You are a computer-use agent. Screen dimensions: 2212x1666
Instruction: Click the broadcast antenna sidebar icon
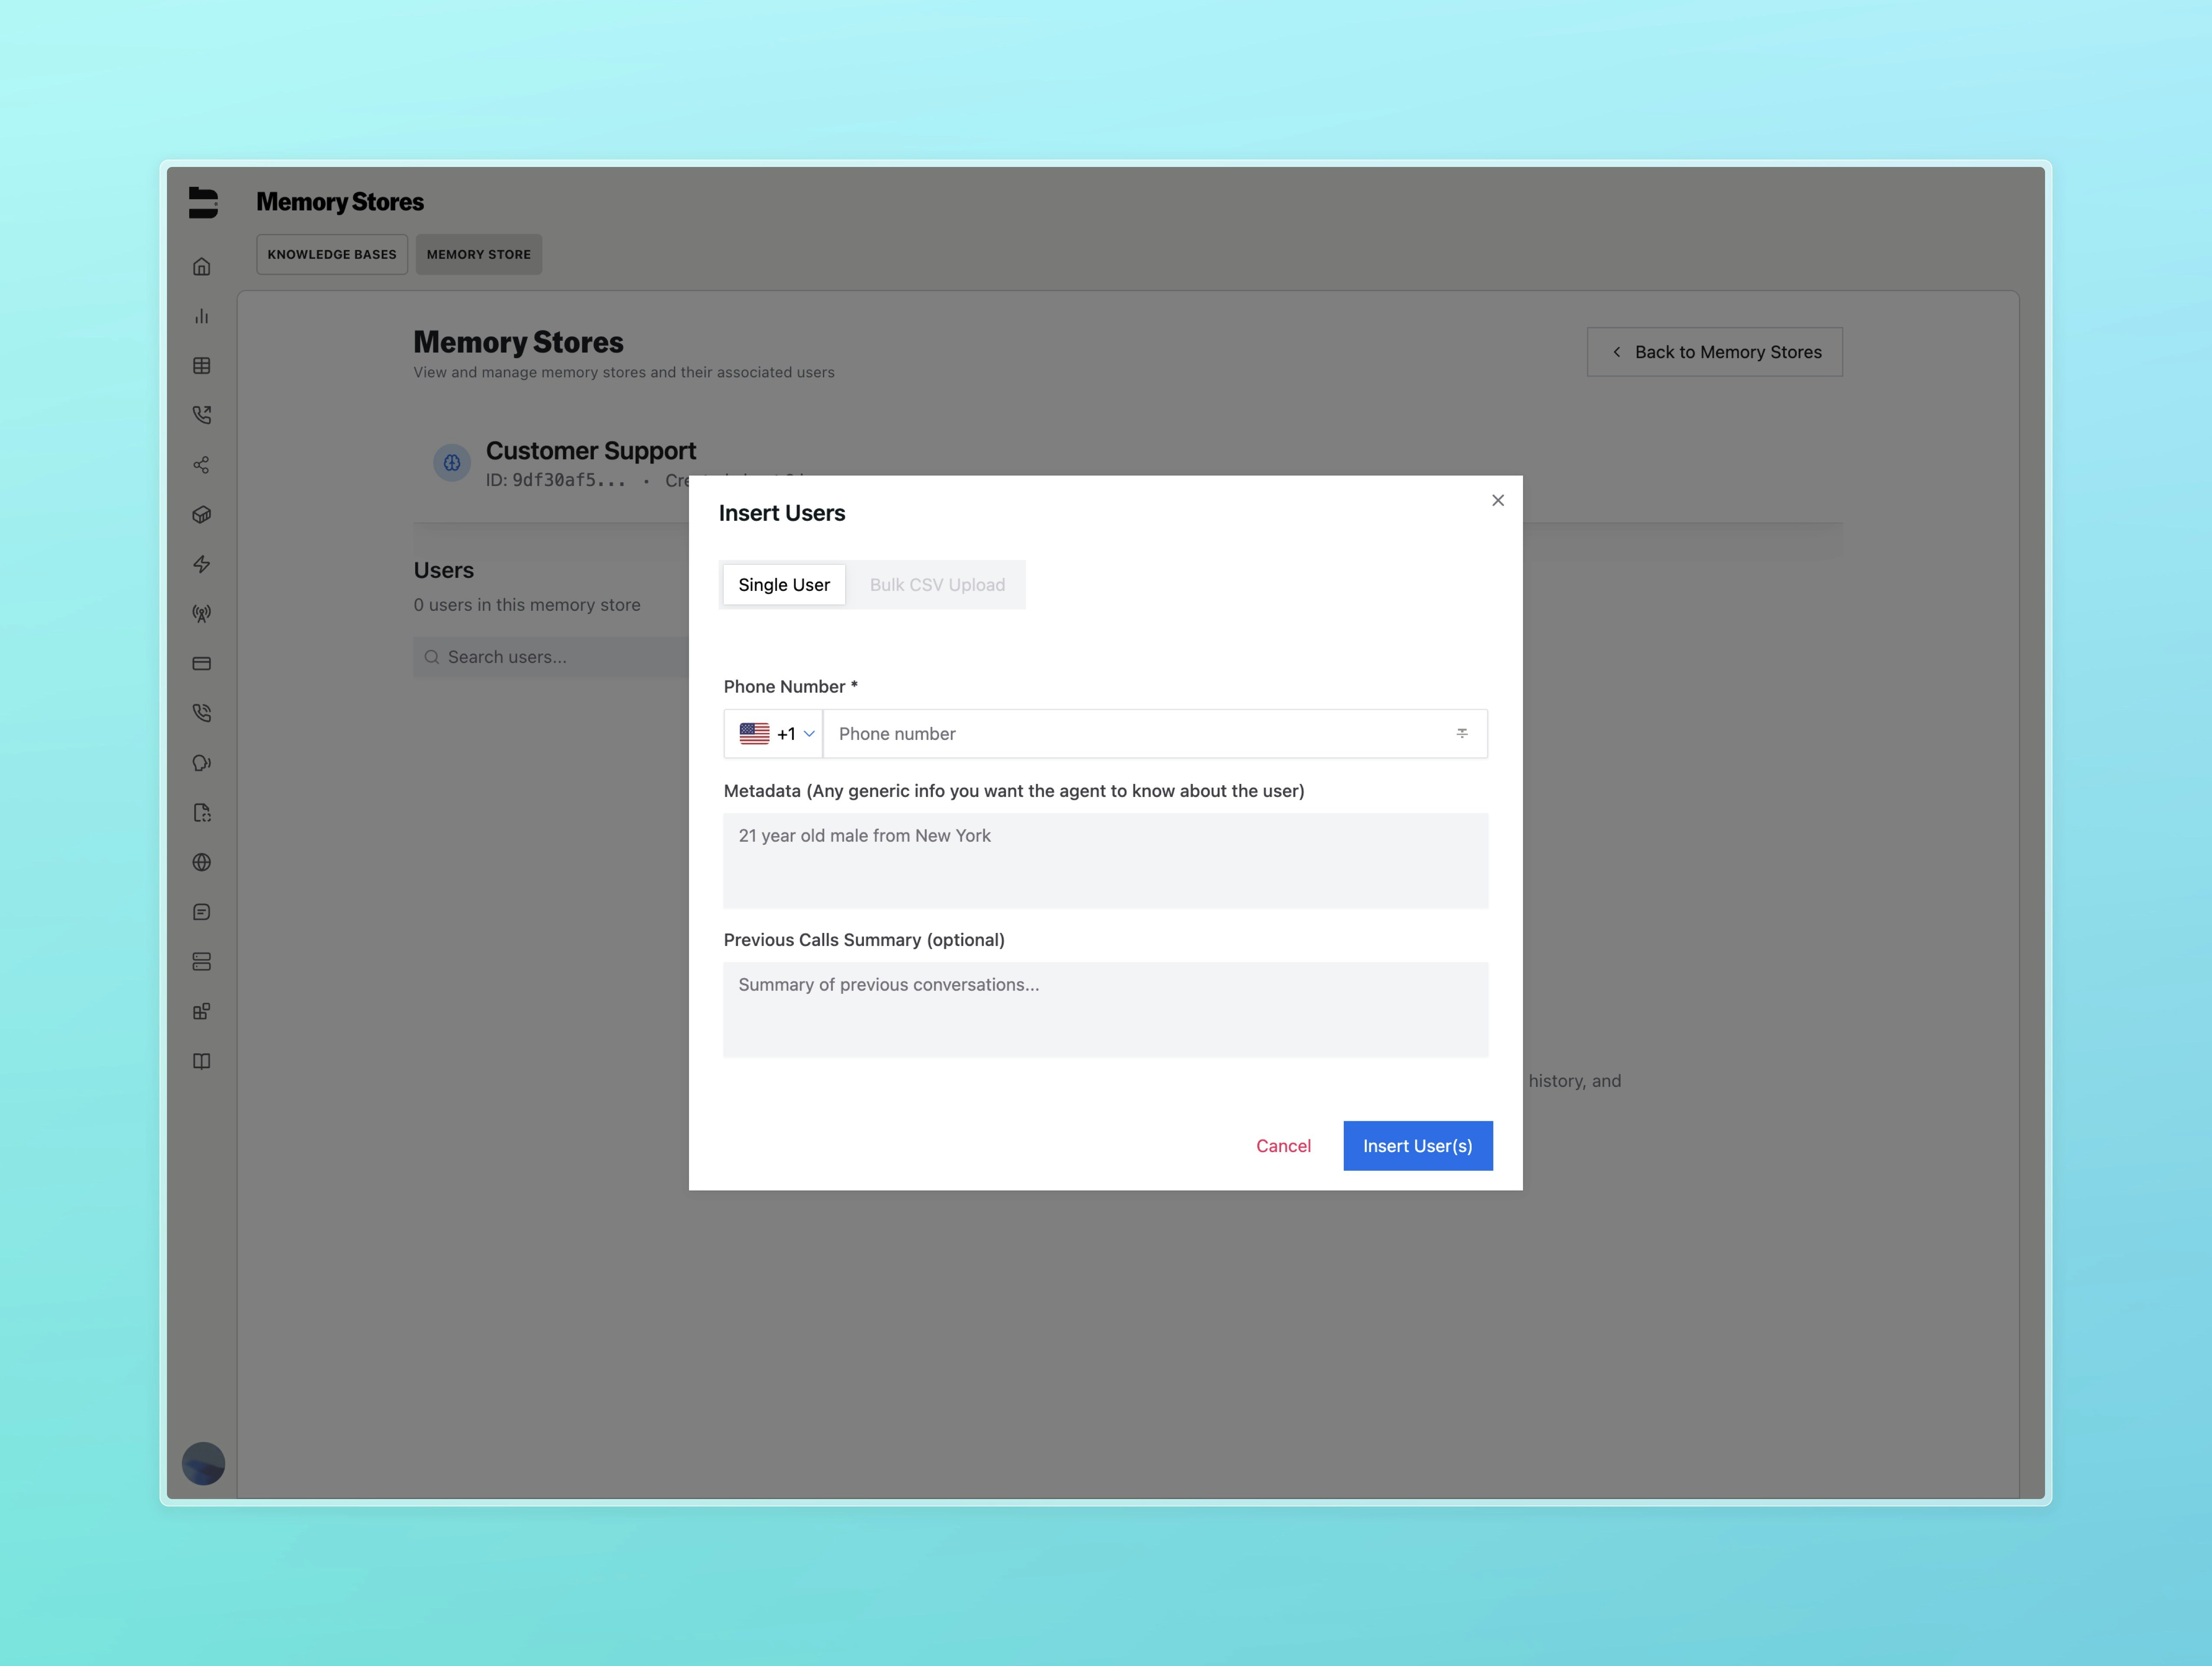(202, 614)
